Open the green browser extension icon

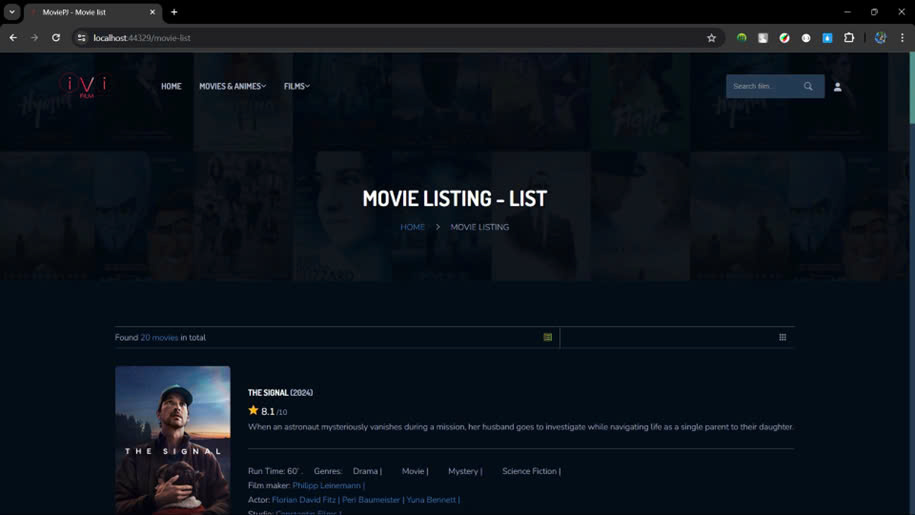(x=742, y=38)
